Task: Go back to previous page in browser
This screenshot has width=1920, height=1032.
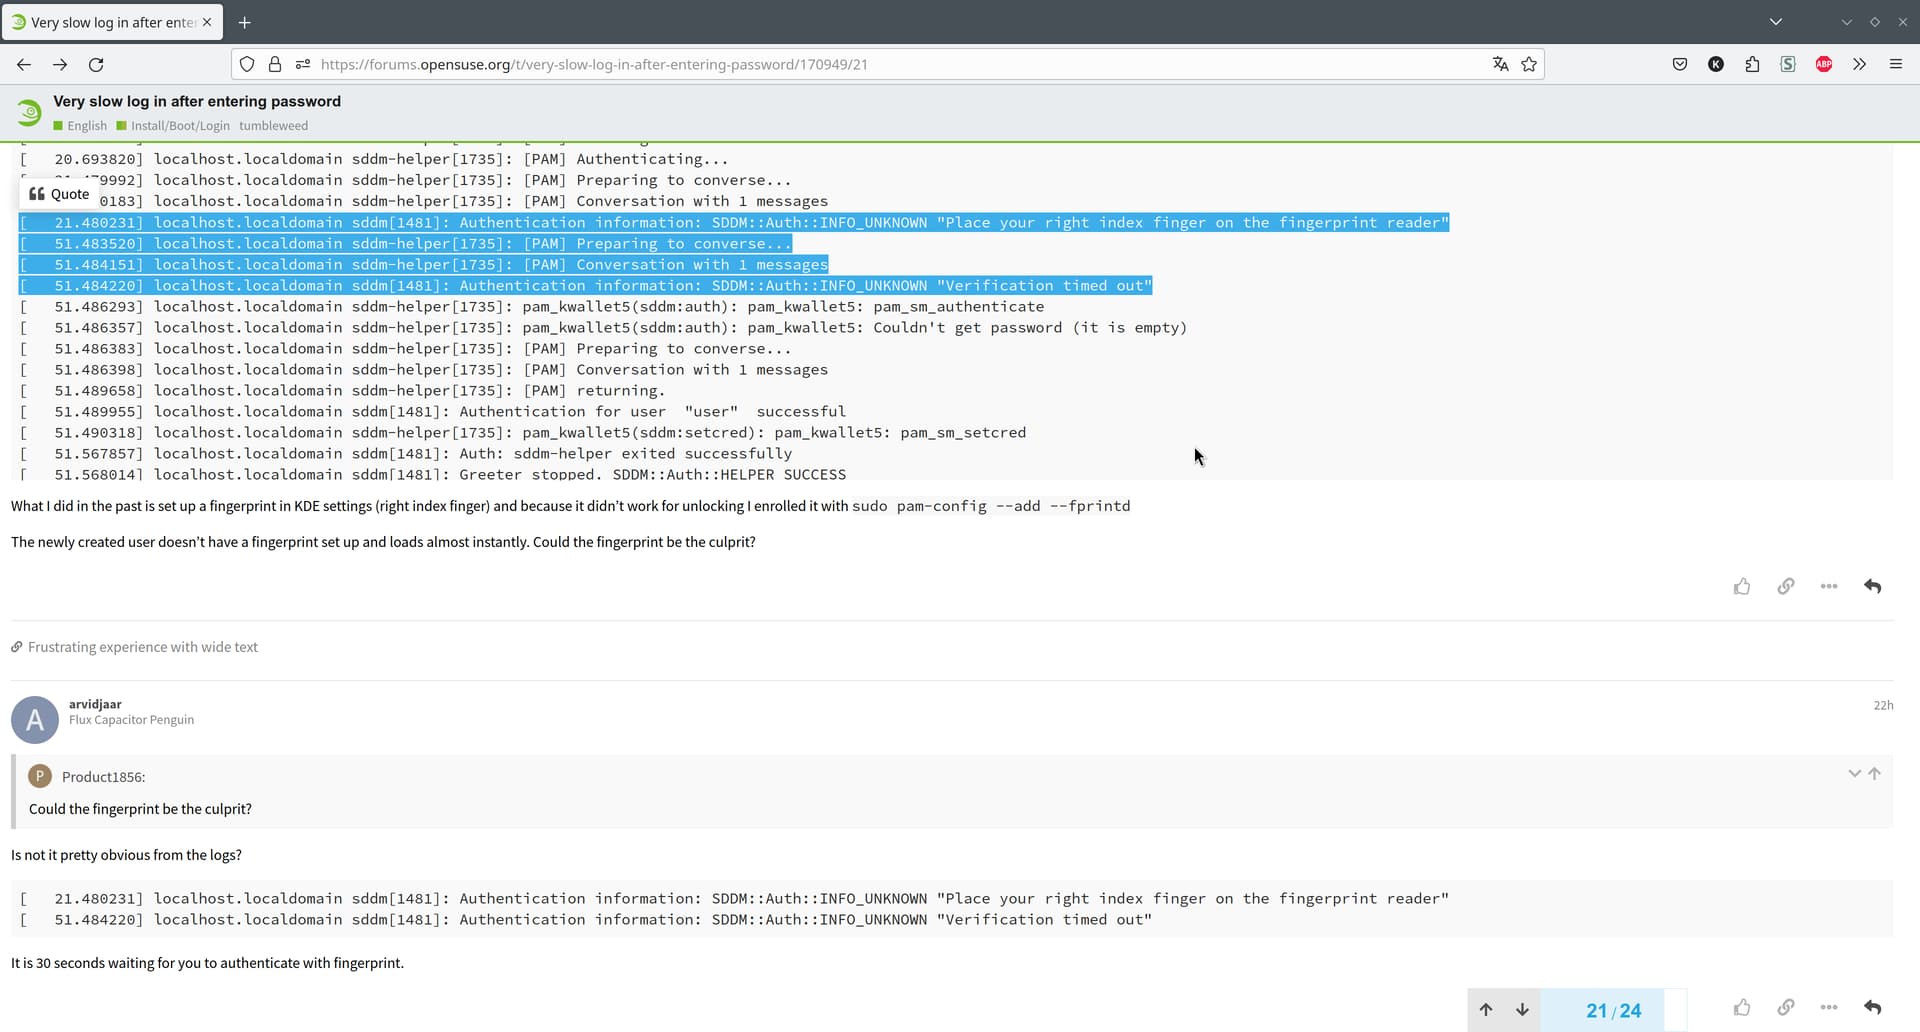Action: (24, 64)
